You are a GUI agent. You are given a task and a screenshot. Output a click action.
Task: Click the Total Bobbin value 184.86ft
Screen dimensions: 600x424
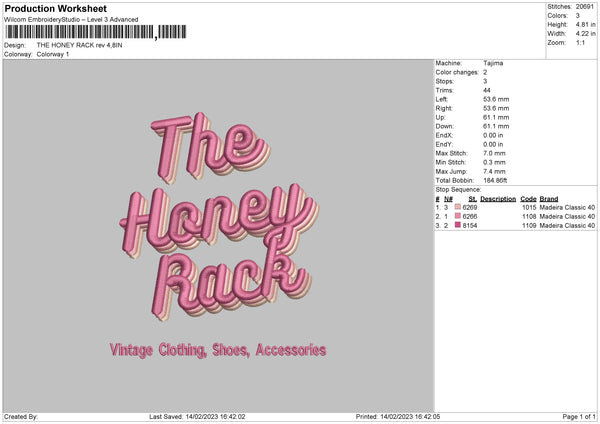coord(495,180)
